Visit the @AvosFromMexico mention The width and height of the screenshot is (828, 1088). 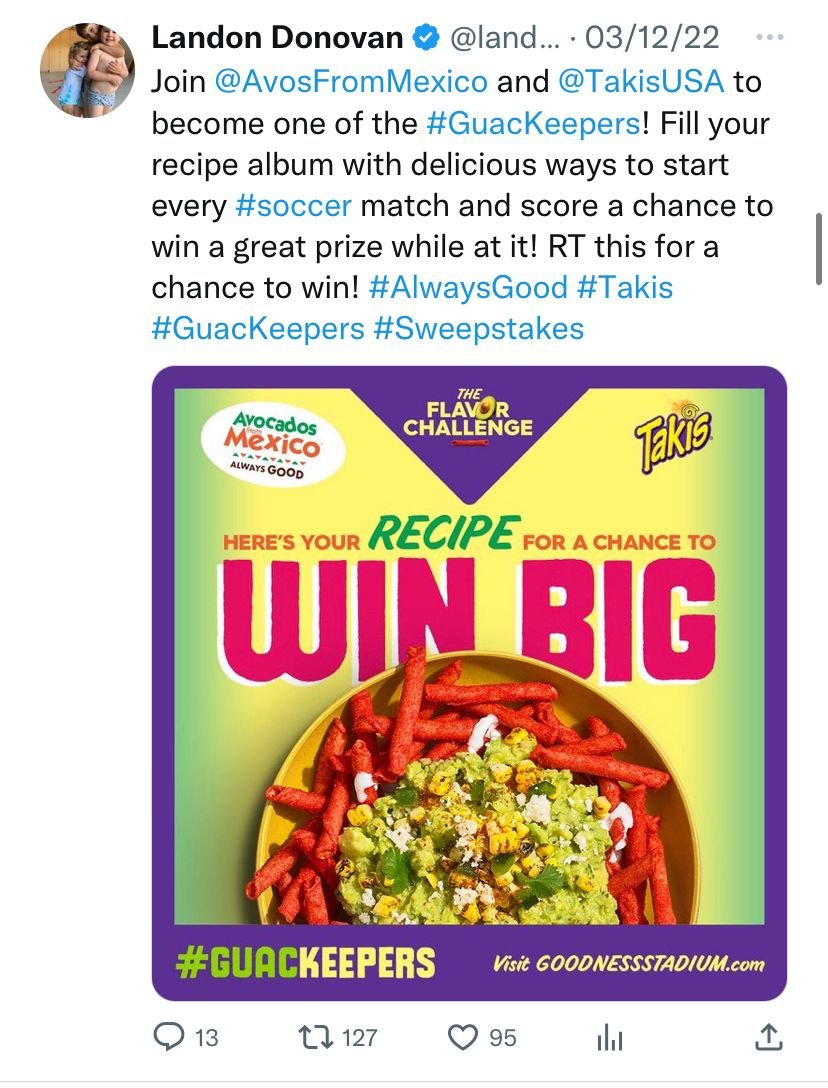pyautogui.click(x=351, y=82)
